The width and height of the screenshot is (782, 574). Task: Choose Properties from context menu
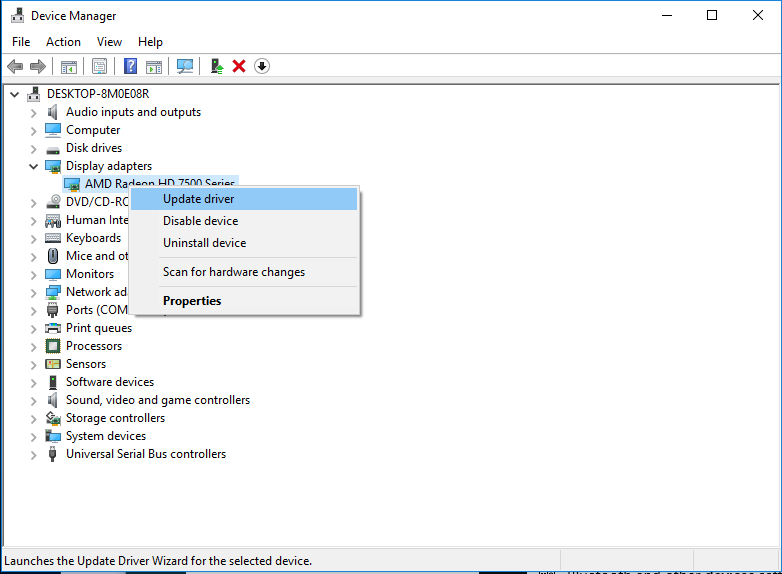244,301
